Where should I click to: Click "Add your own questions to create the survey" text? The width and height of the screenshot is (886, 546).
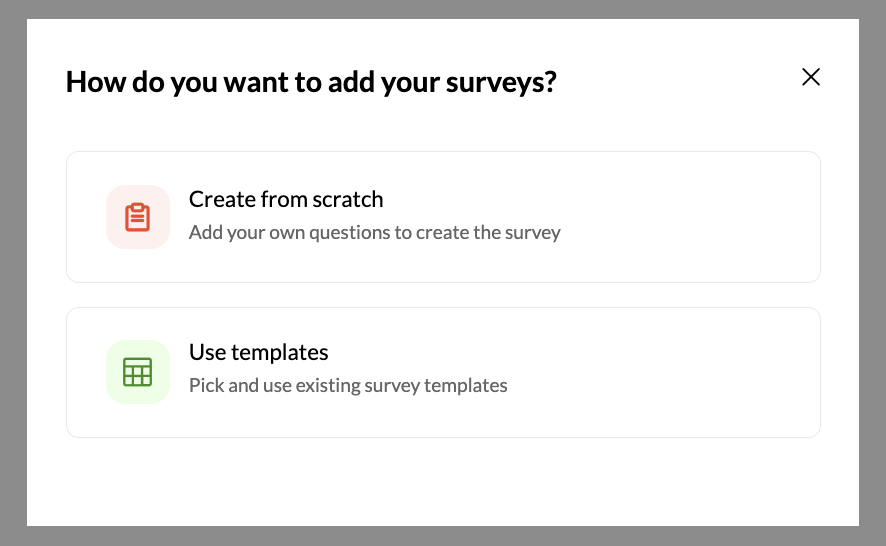(x=375, y=232)
